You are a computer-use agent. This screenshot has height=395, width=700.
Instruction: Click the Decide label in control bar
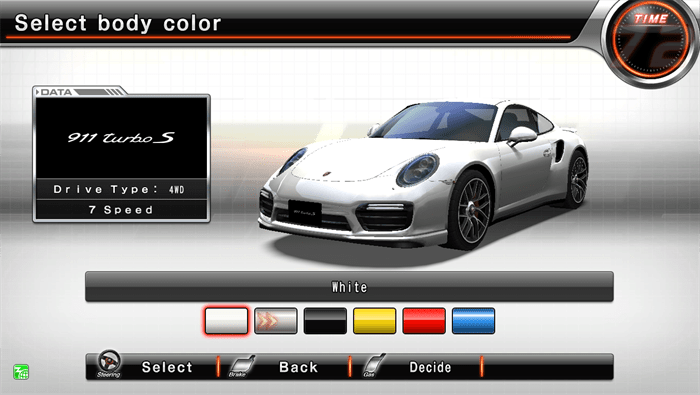(x=430, y=367)
